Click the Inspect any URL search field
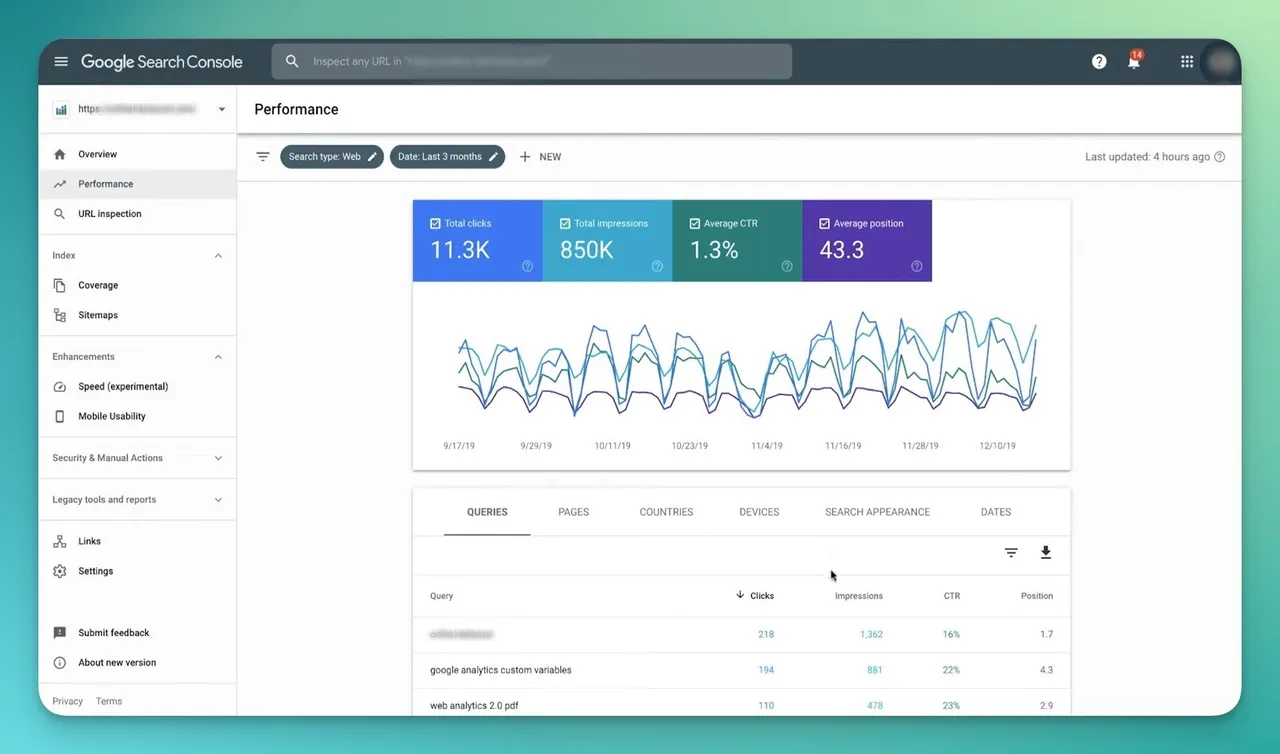The image size is (1280, 754). pyautogui.click(x=531, y=61)
